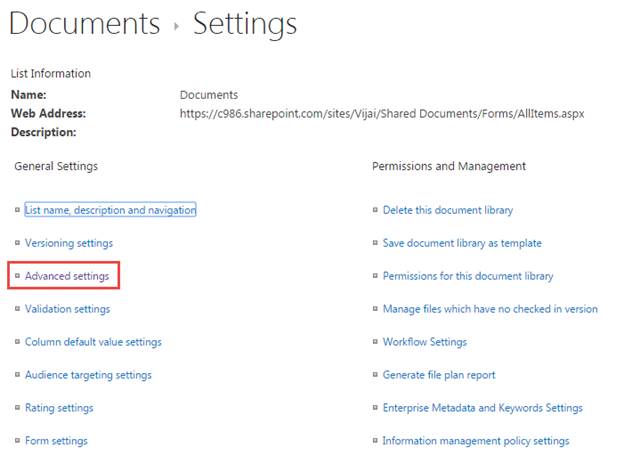
Task: Open List name, description and navigation link
Action: click(110, 210)
